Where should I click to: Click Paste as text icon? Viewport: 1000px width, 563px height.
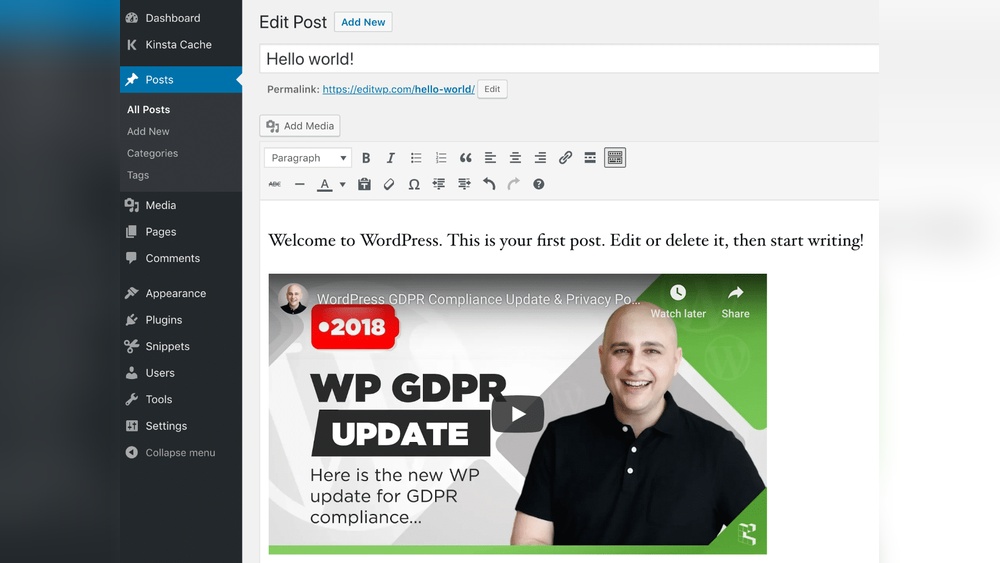pyautogui.click(x=364, y=184)
